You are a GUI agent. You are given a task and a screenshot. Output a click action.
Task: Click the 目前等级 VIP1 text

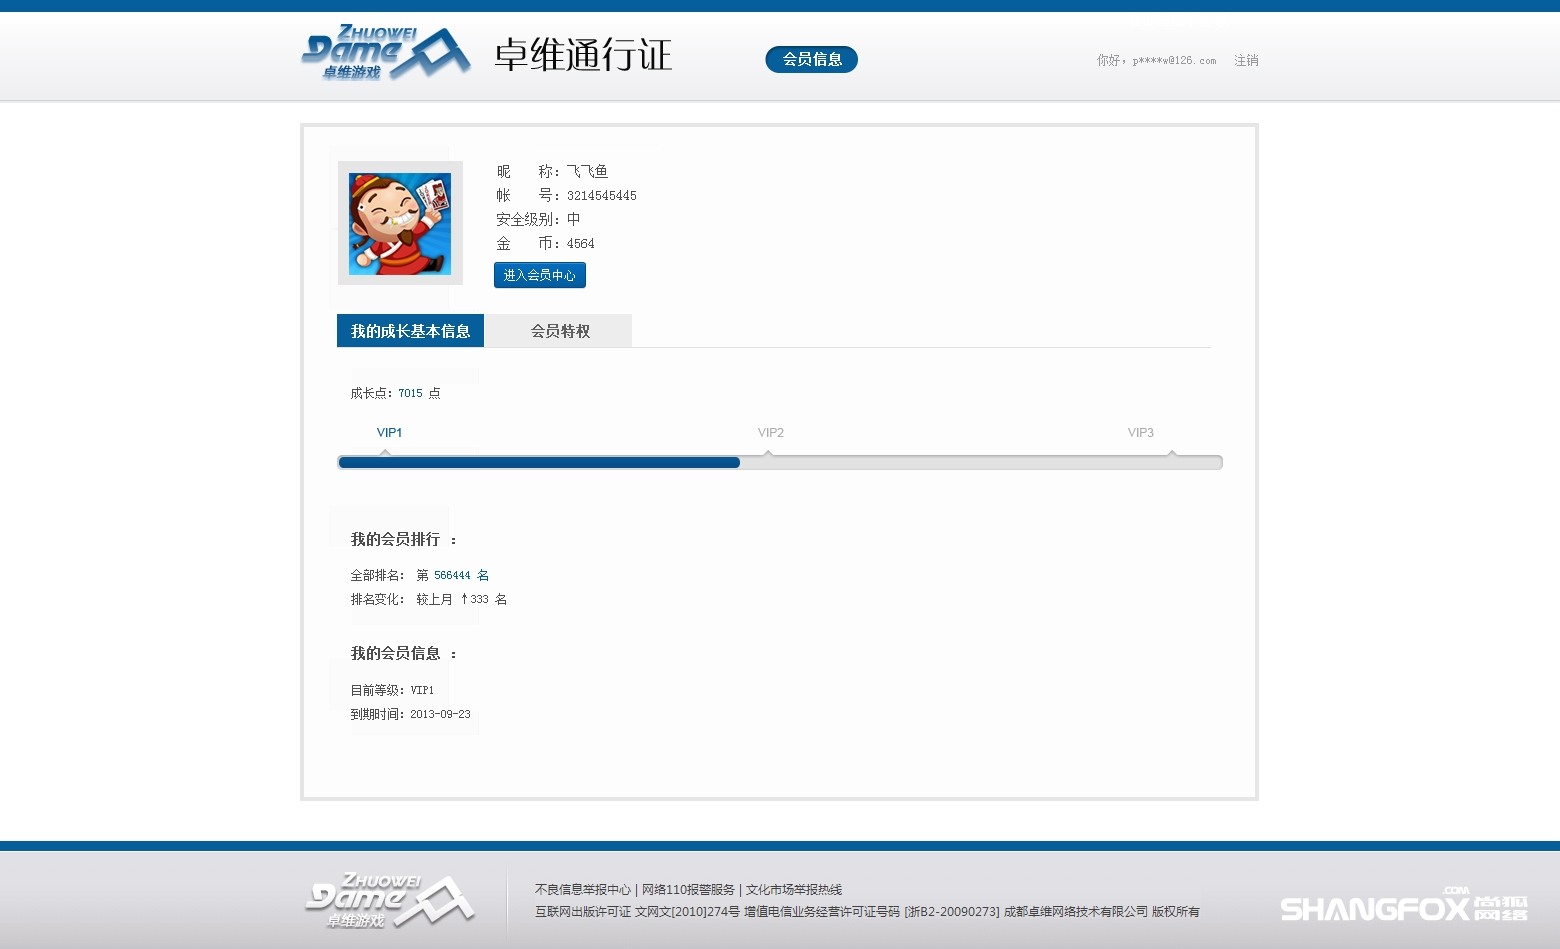pyautogui.click(x=392, y=690)
